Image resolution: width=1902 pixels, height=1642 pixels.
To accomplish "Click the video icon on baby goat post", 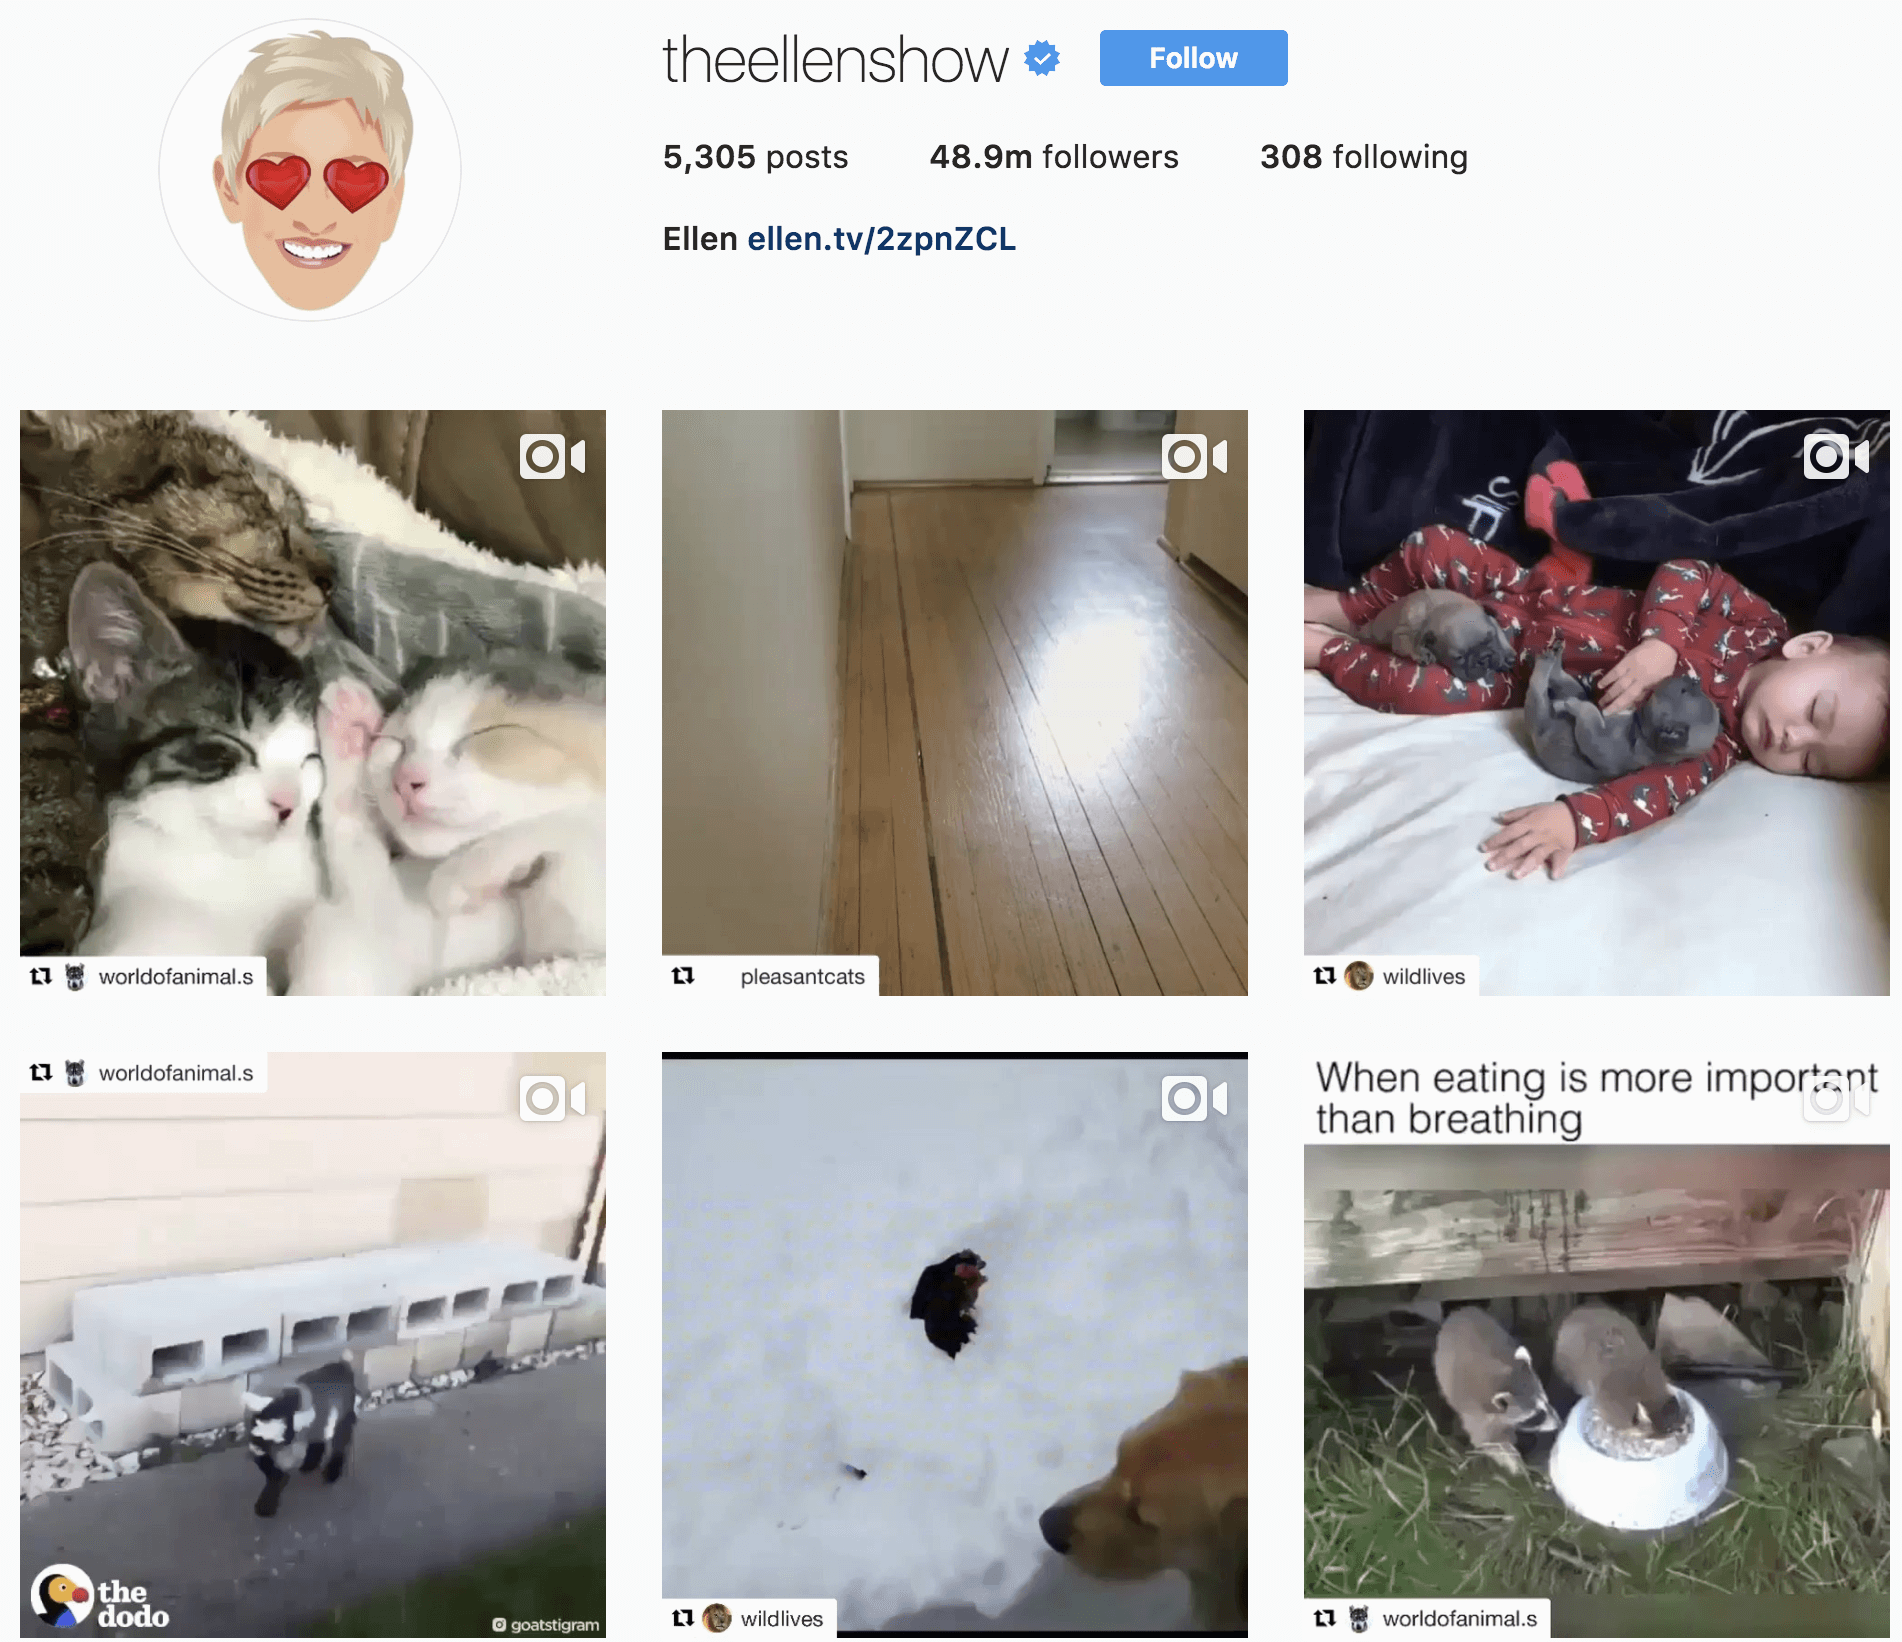I will tap(552, 1099).
